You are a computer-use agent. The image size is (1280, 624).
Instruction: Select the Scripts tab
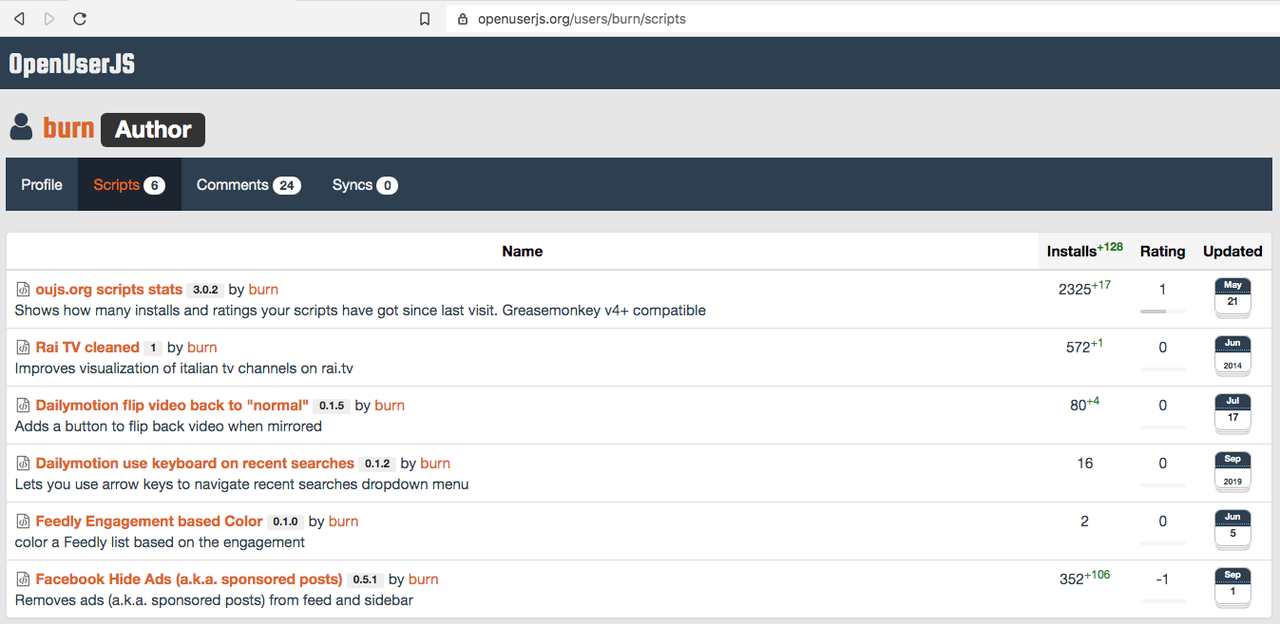(129, 185)
